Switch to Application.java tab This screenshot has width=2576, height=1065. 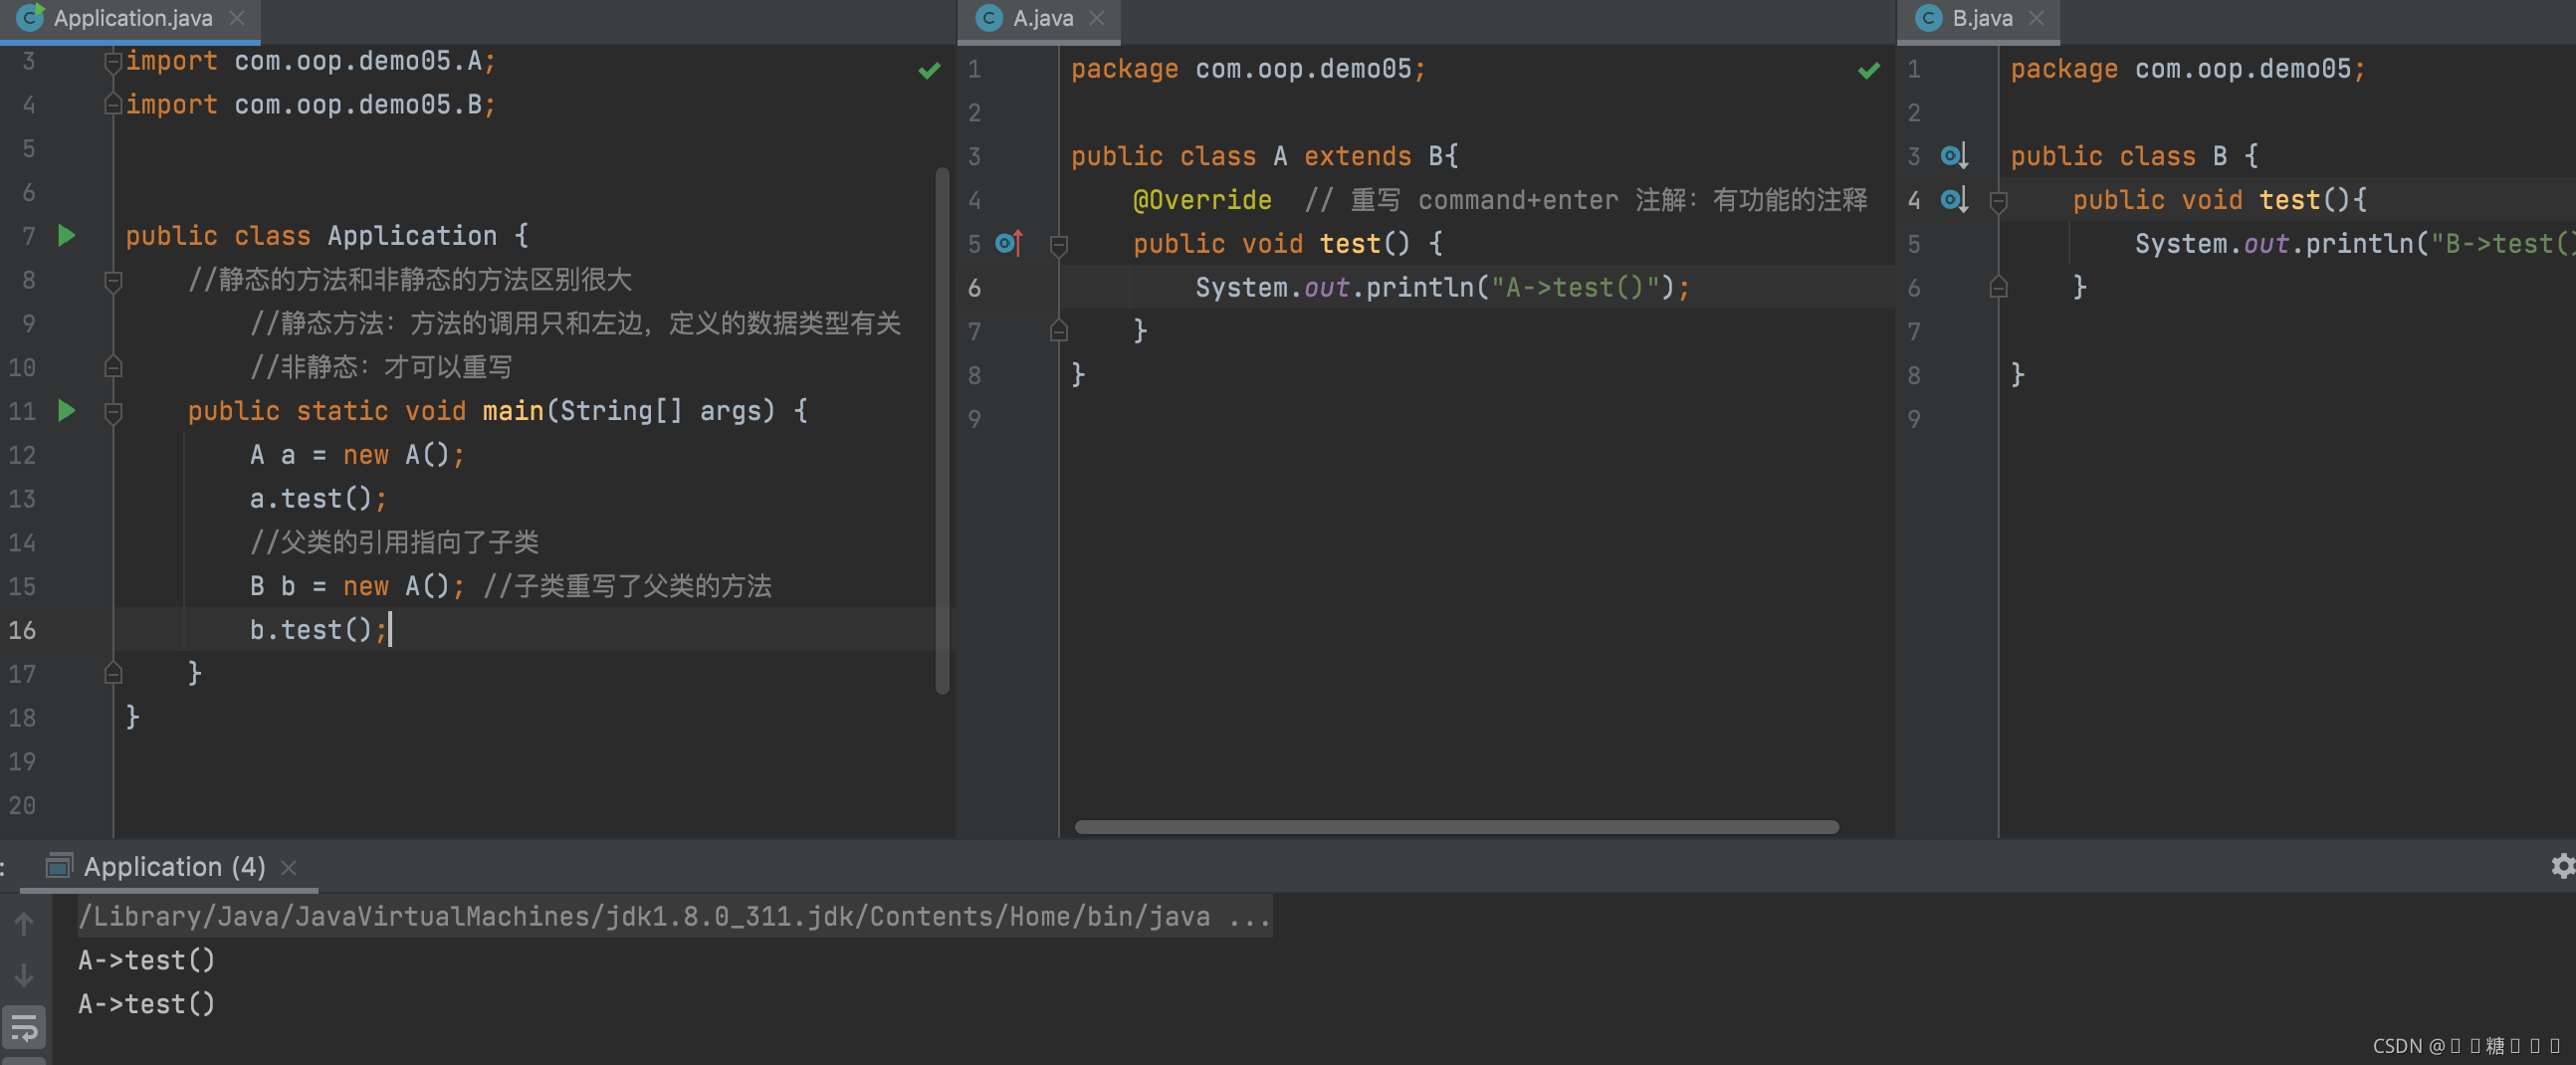tap(132, 18)
